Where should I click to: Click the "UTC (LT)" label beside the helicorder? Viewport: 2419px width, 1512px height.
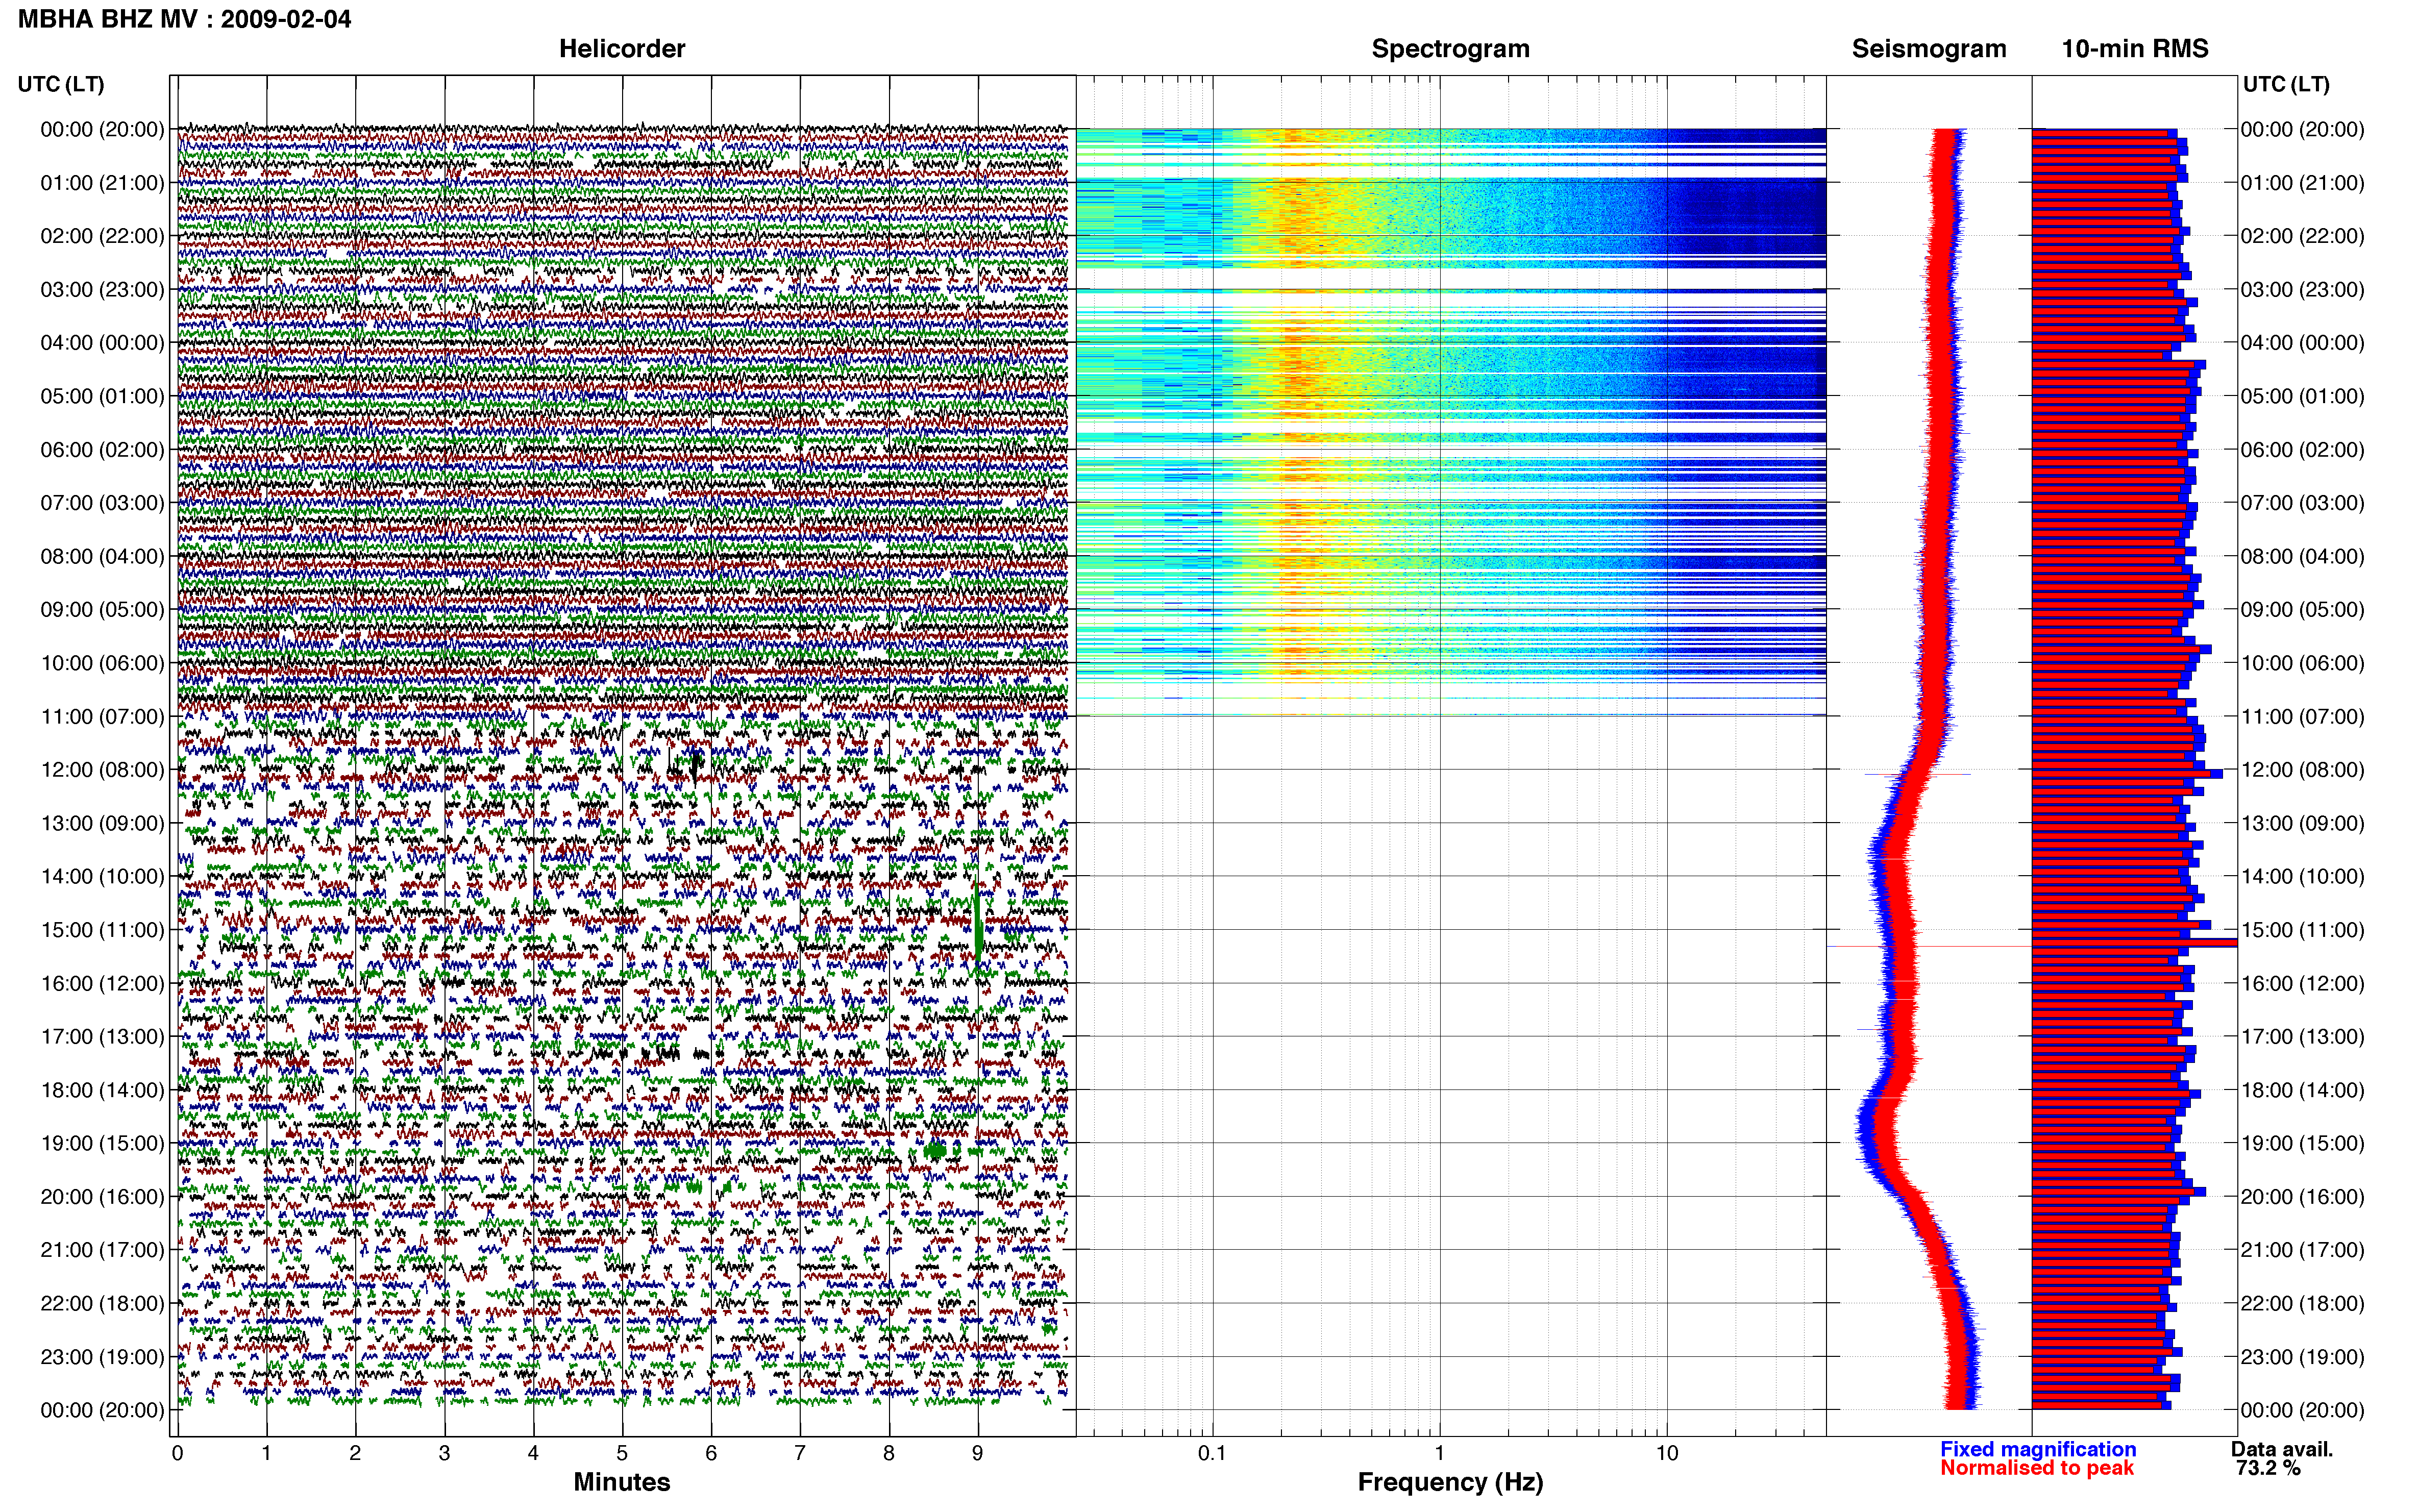tap(61, 84)
